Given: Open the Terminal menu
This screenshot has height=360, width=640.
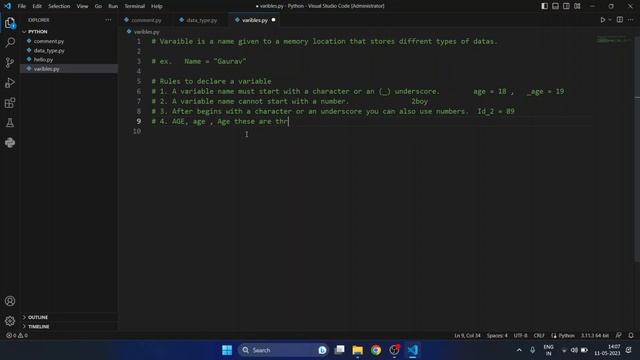Looking at the screenshot, I should (135, 6).
